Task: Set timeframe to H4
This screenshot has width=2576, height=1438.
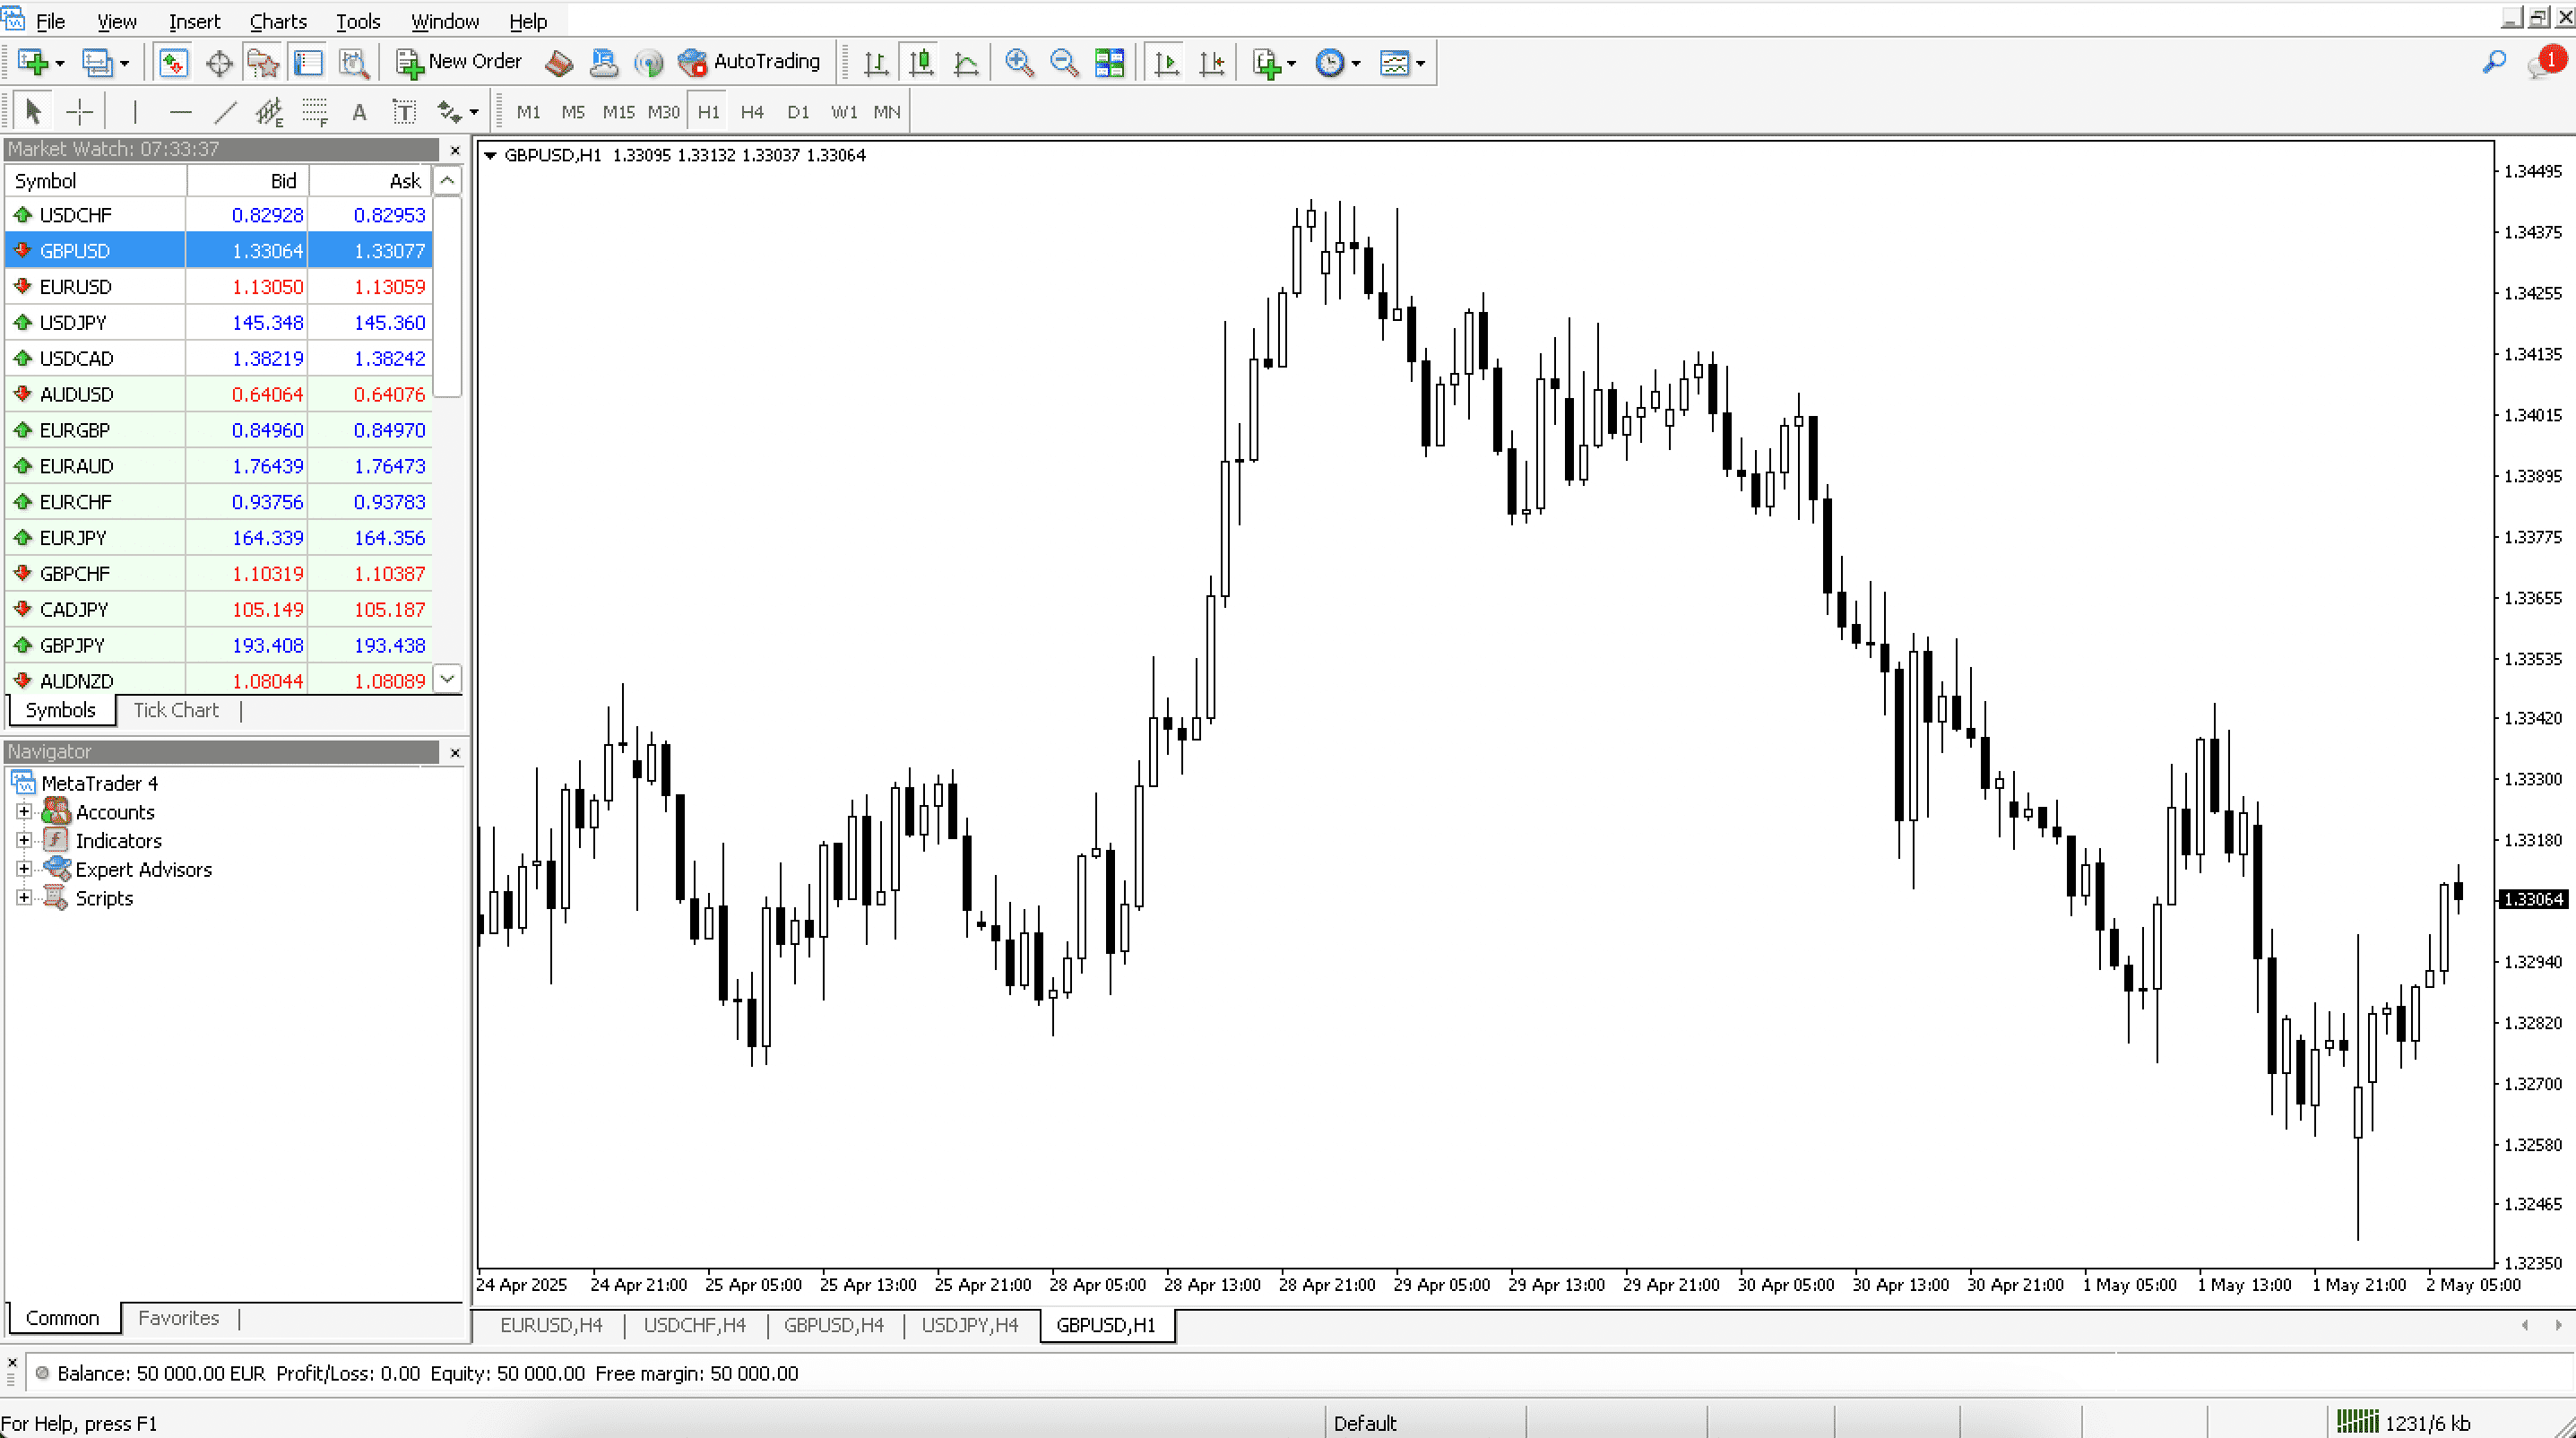Action: tap(752, 112)
